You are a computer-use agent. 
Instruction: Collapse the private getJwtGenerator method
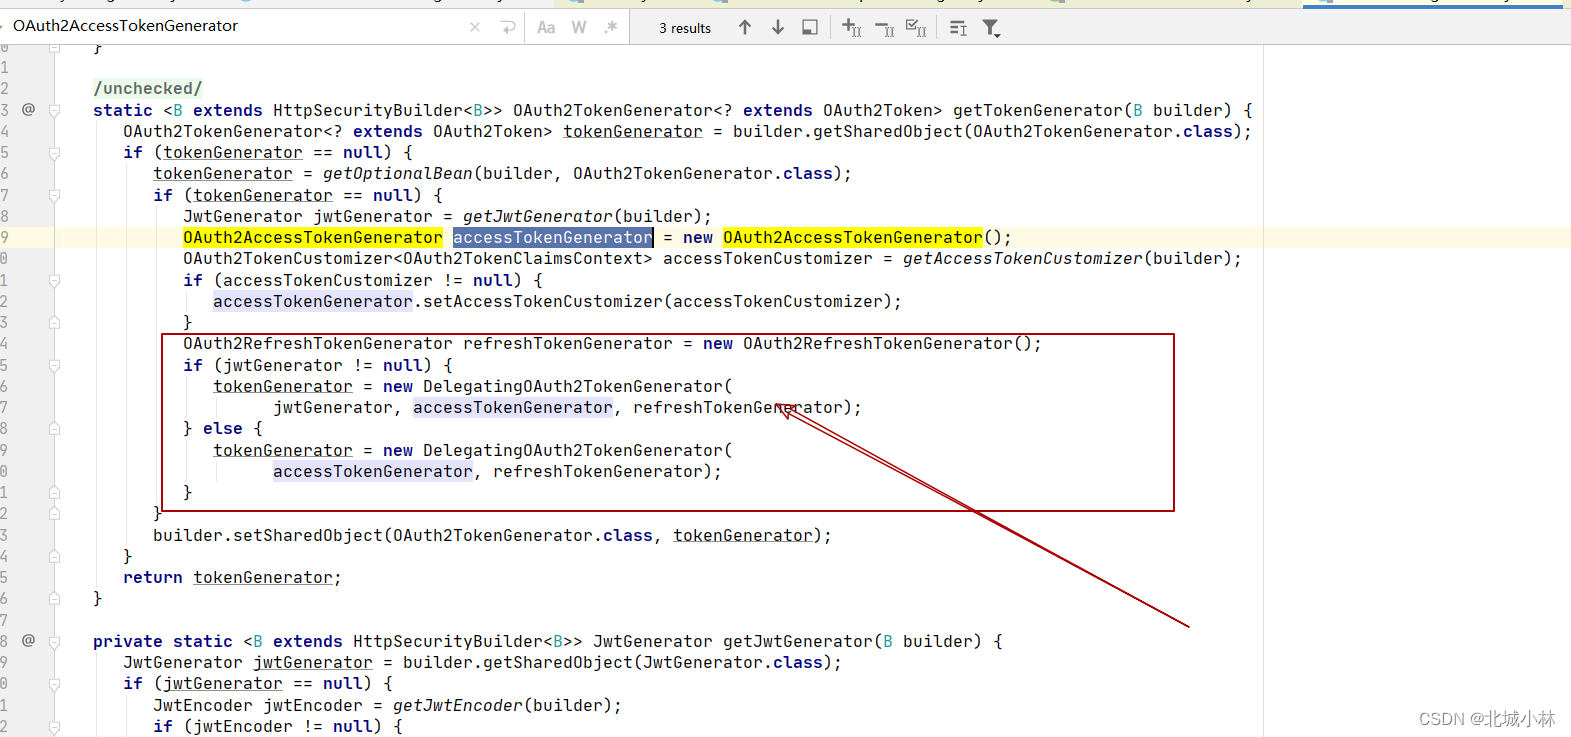pyautogui.click(x=55, y=641)
